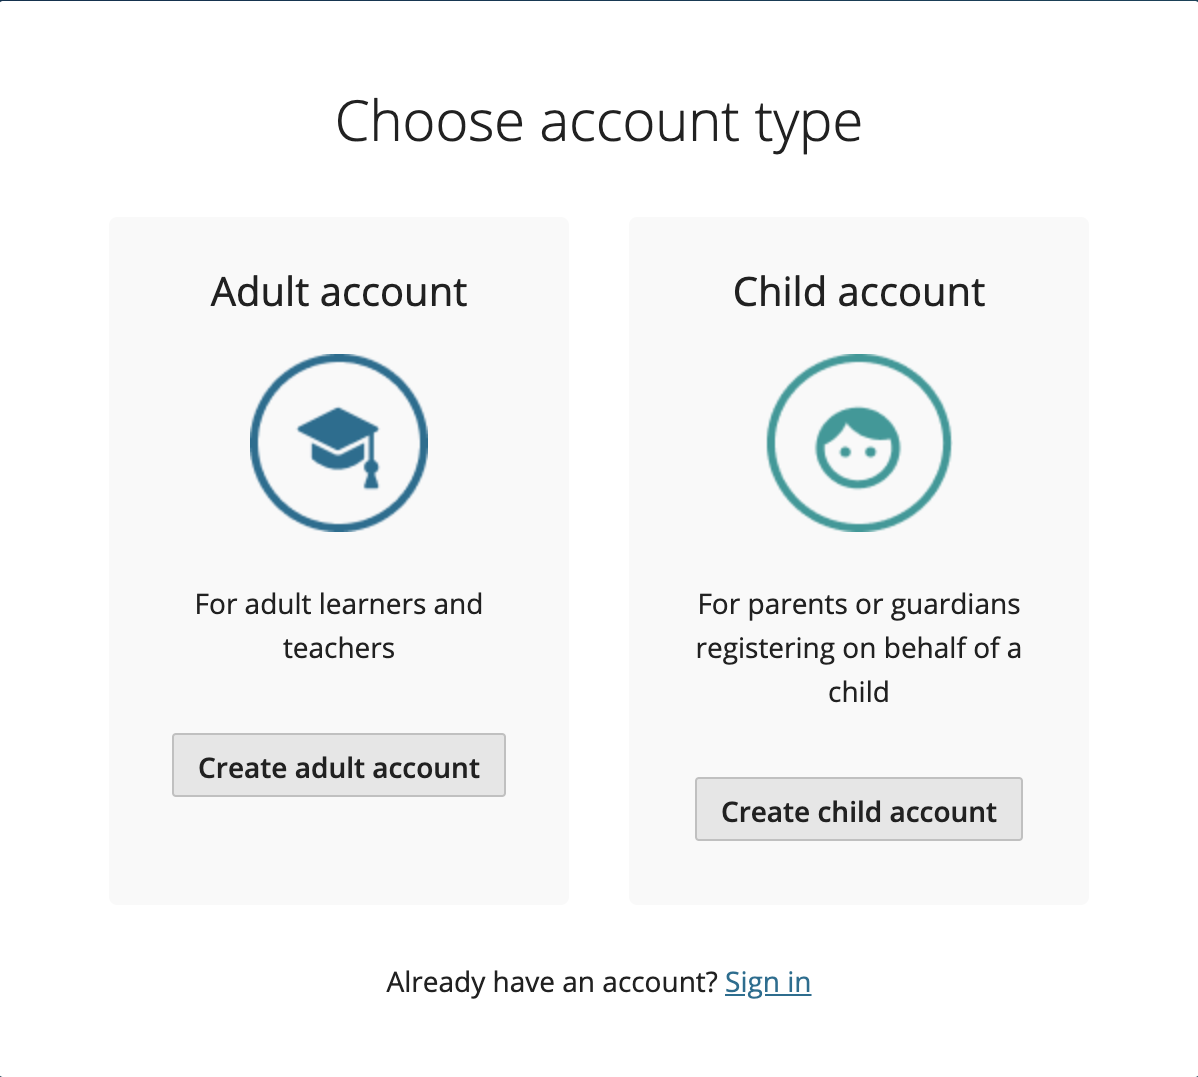This screenshot has width=1198, height=1077.
Task: Click the child face icon
Action: tap(858, 447)
